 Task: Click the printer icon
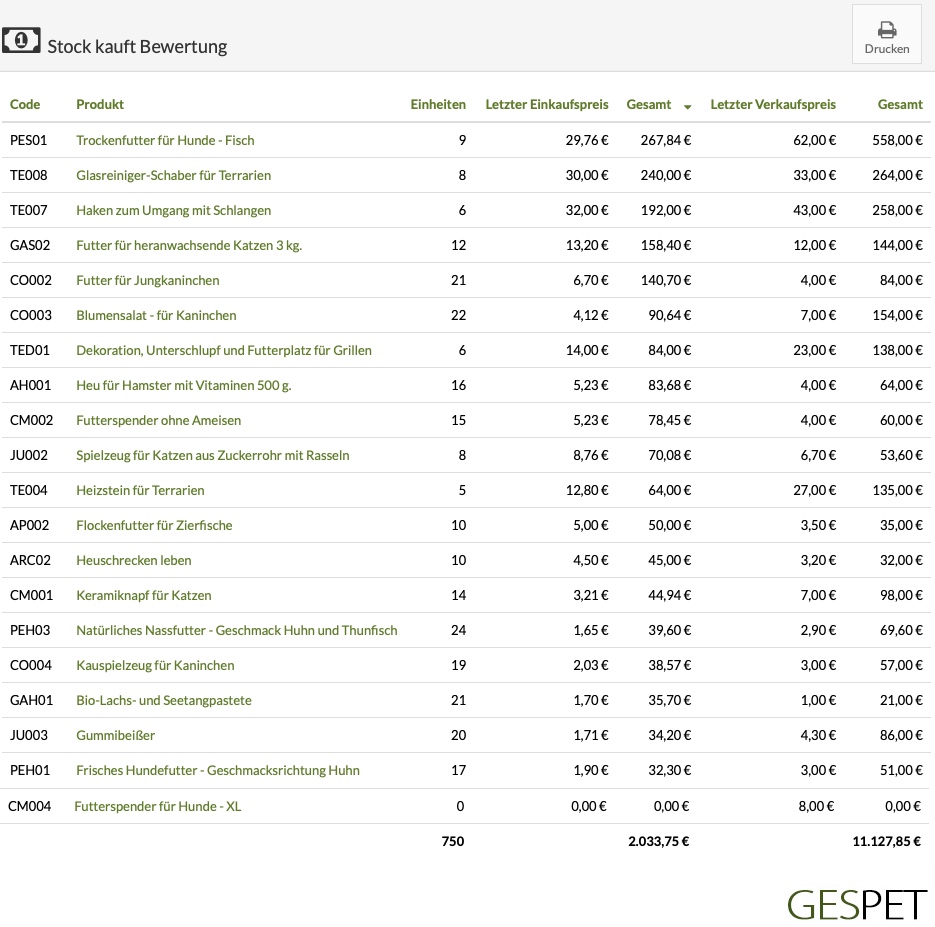coord(887,30)
